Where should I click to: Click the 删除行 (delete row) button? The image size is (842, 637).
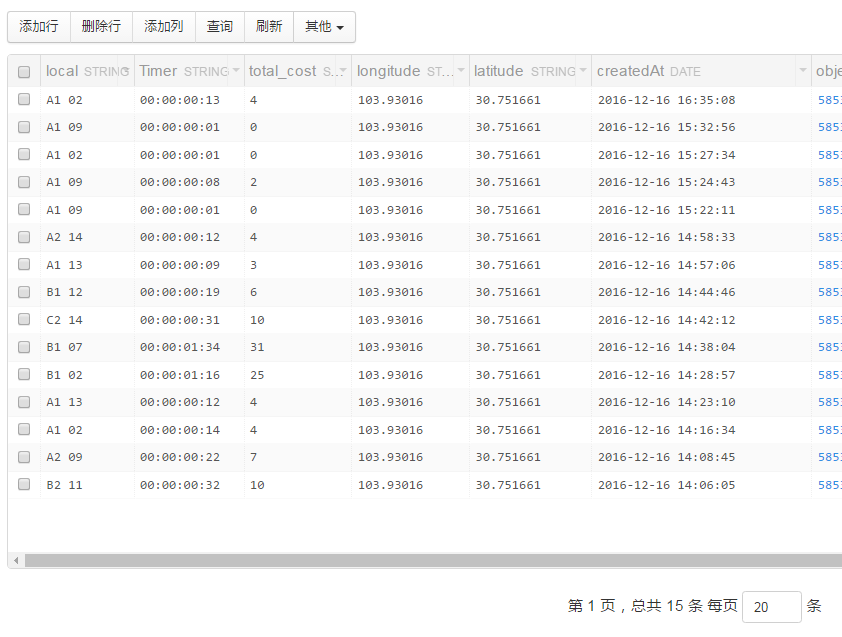click(x=101, y=26)
